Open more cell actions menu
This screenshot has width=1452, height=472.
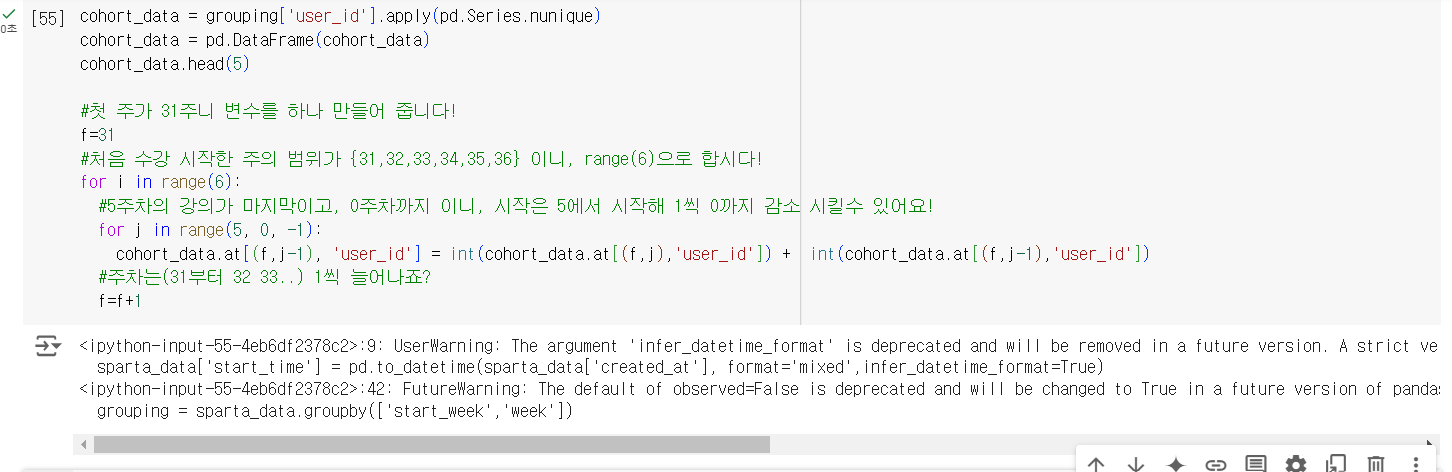click(x=1415, y=463)
